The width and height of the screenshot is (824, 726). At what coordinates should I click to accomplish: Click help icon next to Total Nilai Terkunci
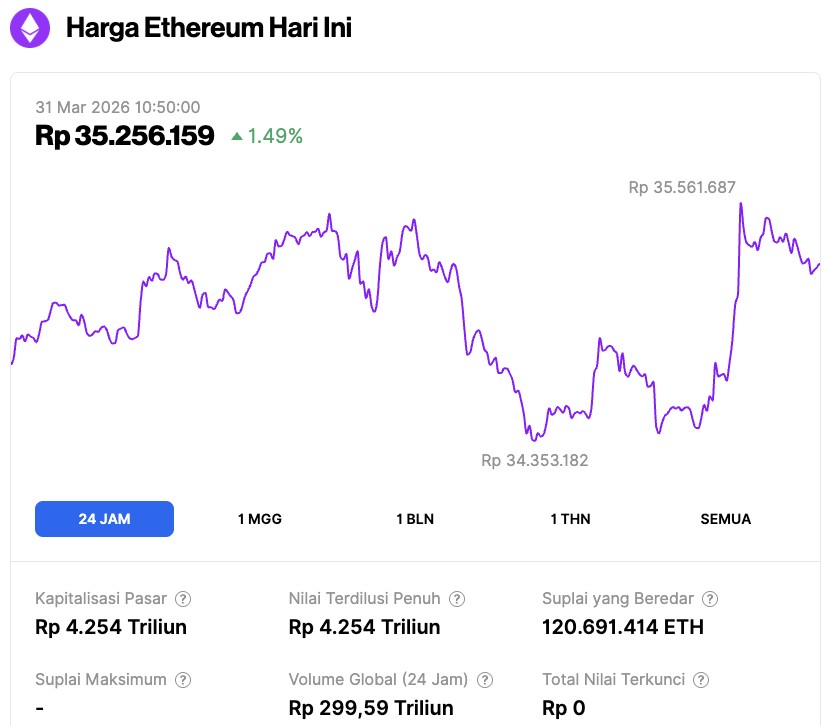(702, 680)
